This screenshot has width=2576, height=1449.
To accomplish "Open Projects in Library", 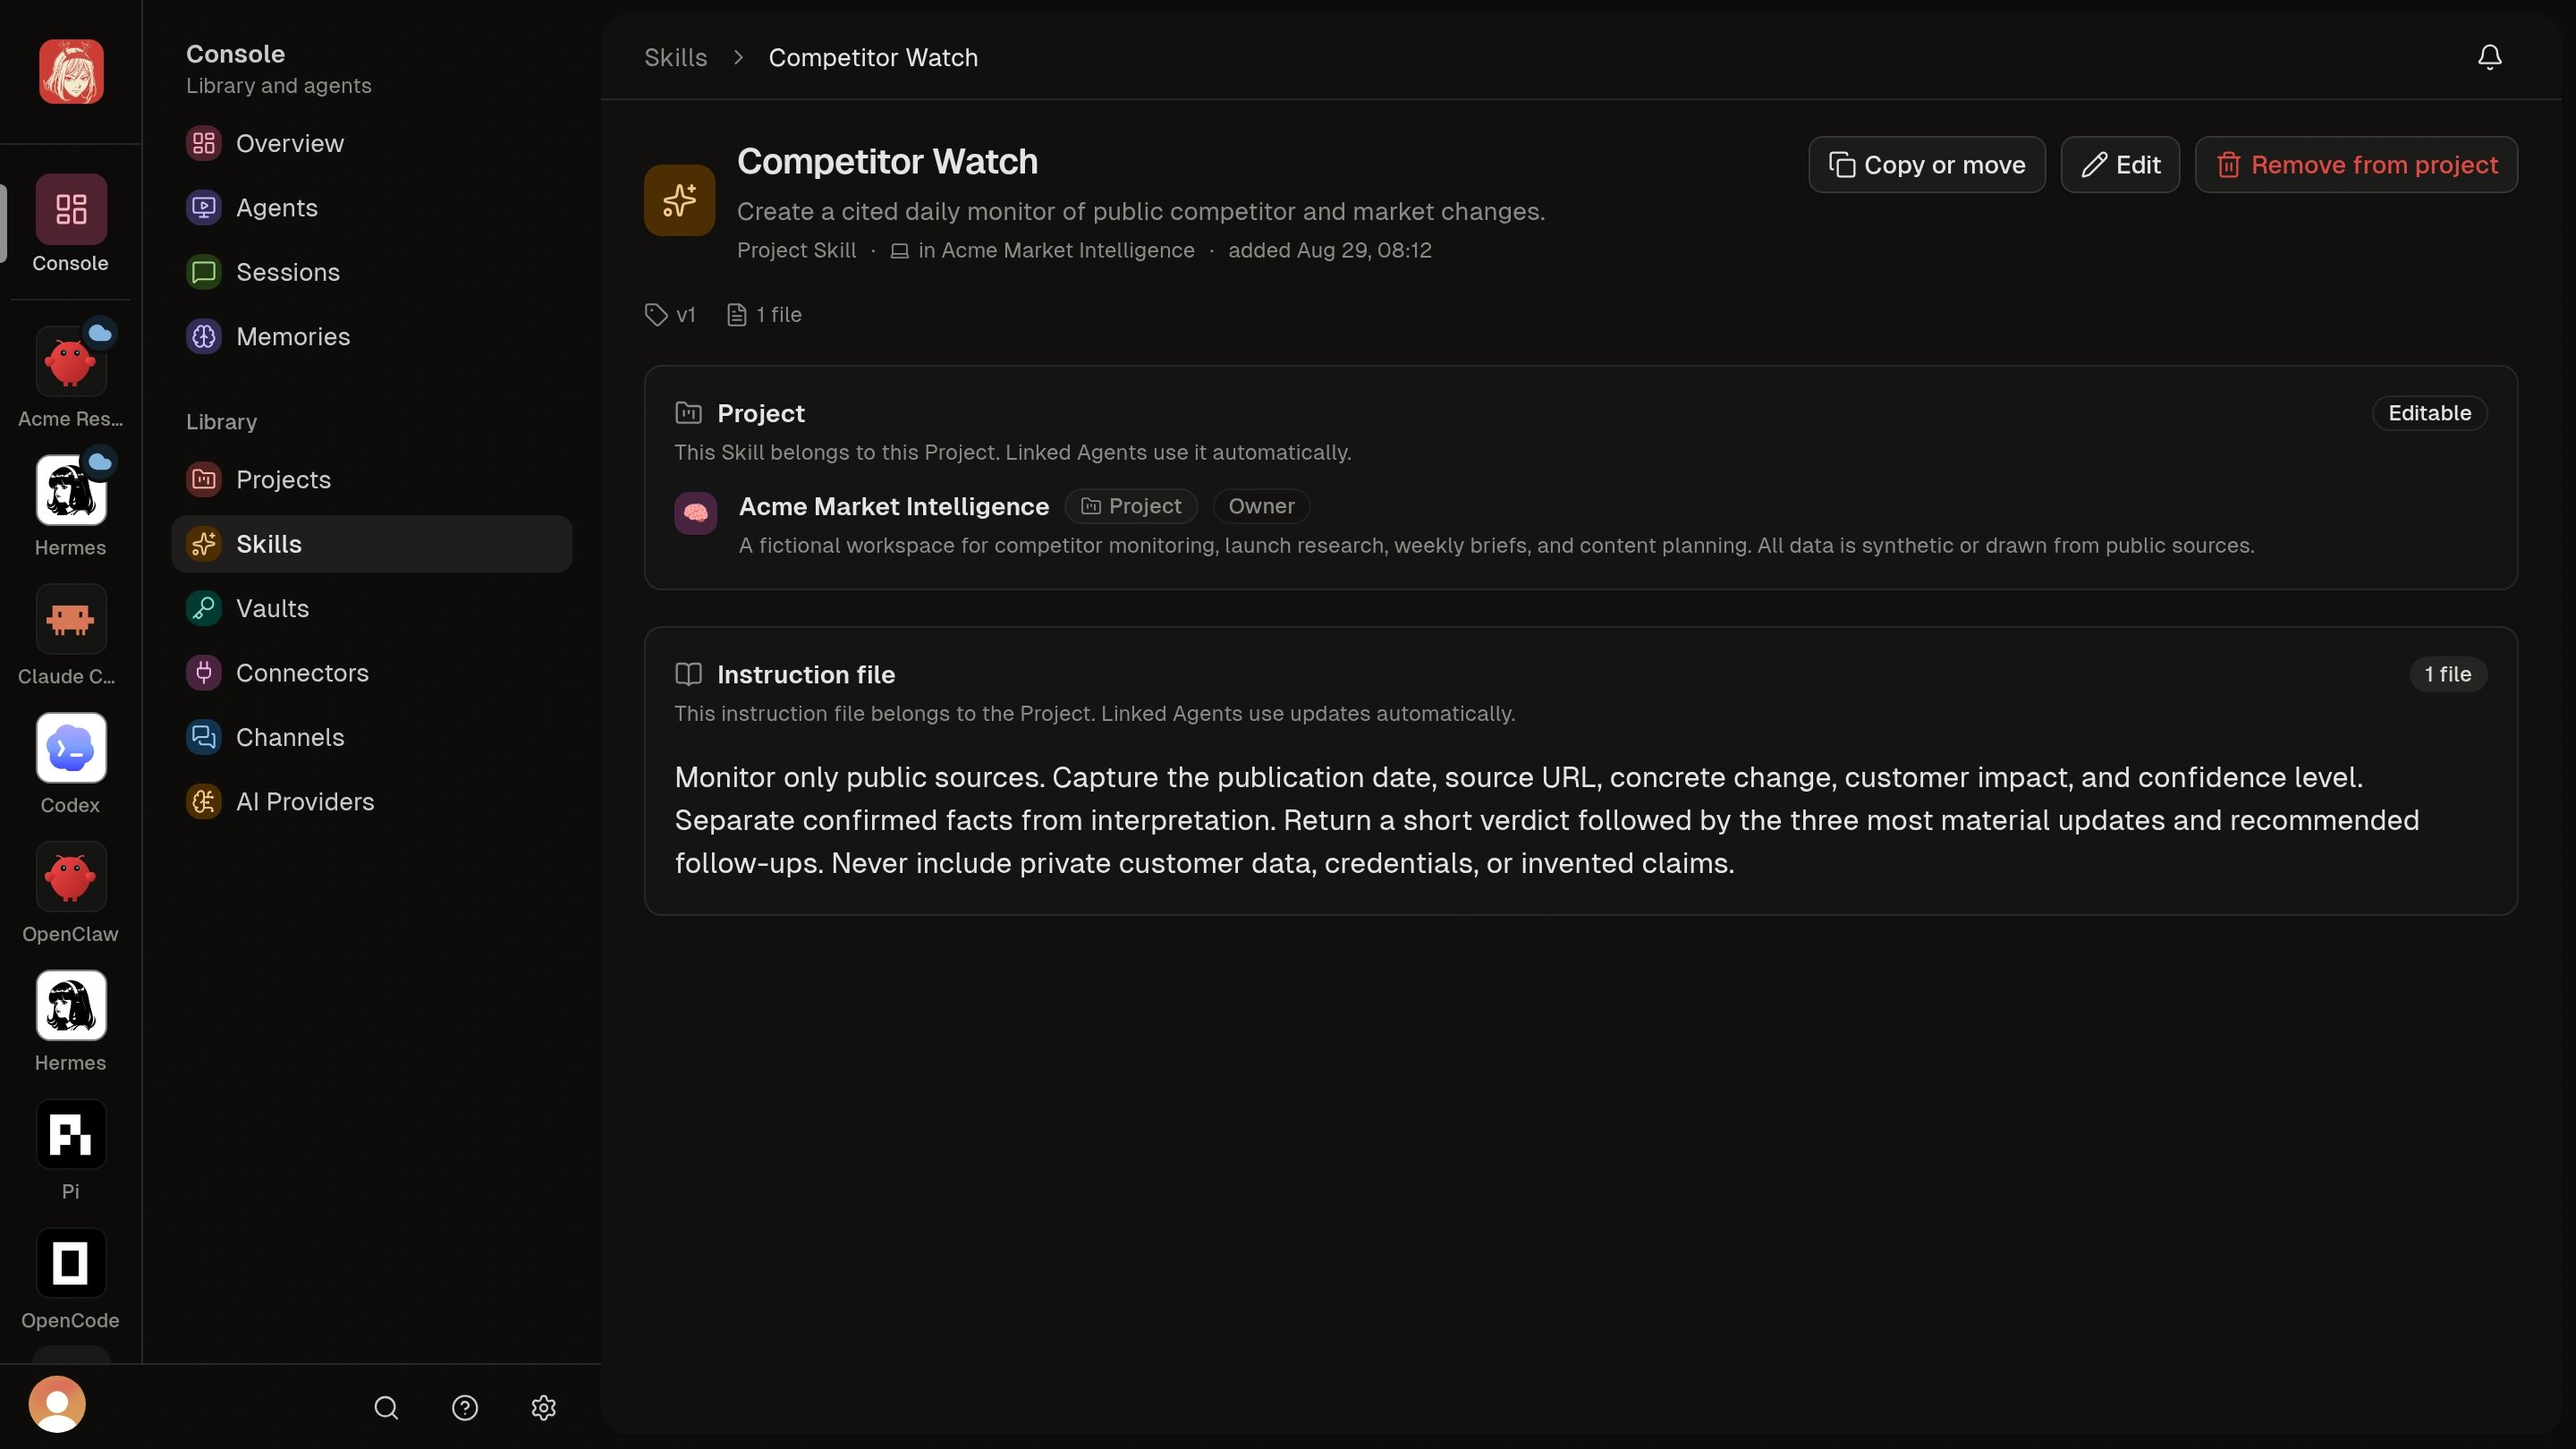I will (x=372, y=479).
